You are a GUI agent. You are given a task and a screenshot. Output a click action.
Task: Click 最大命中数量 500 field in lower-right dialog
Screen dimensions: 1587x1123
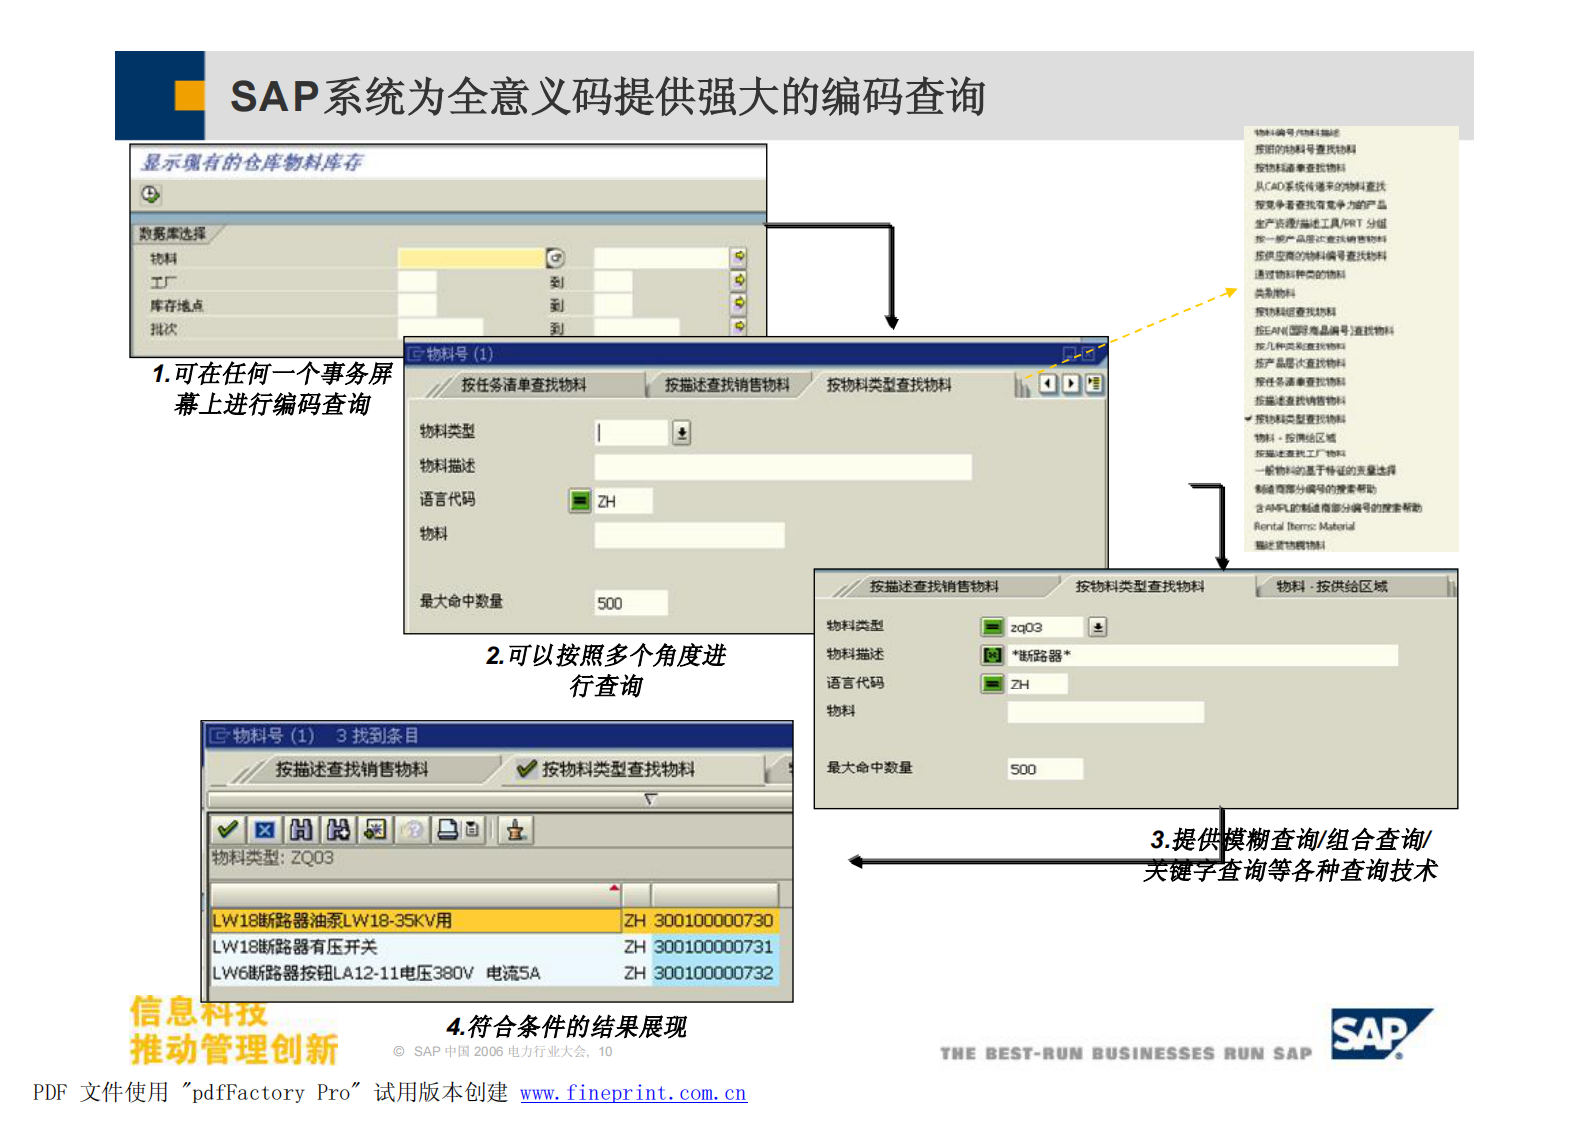(1045, 769)
